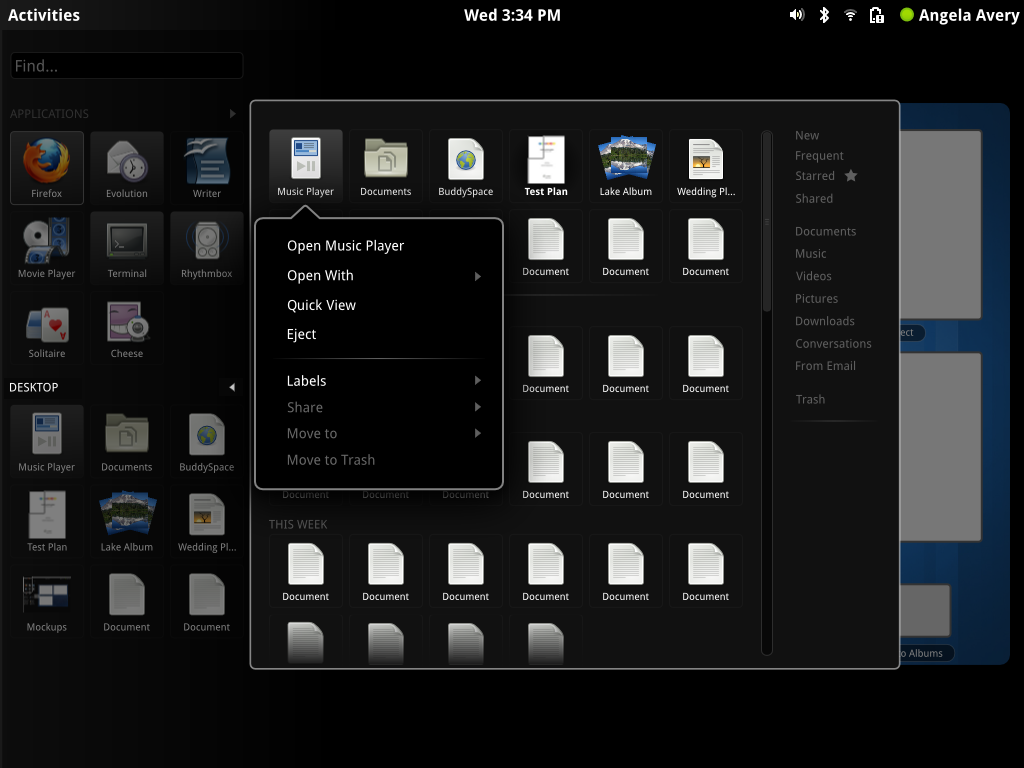Screen dimensions: 1024x768
Task: Open the Terminal application
Action: 126,247
